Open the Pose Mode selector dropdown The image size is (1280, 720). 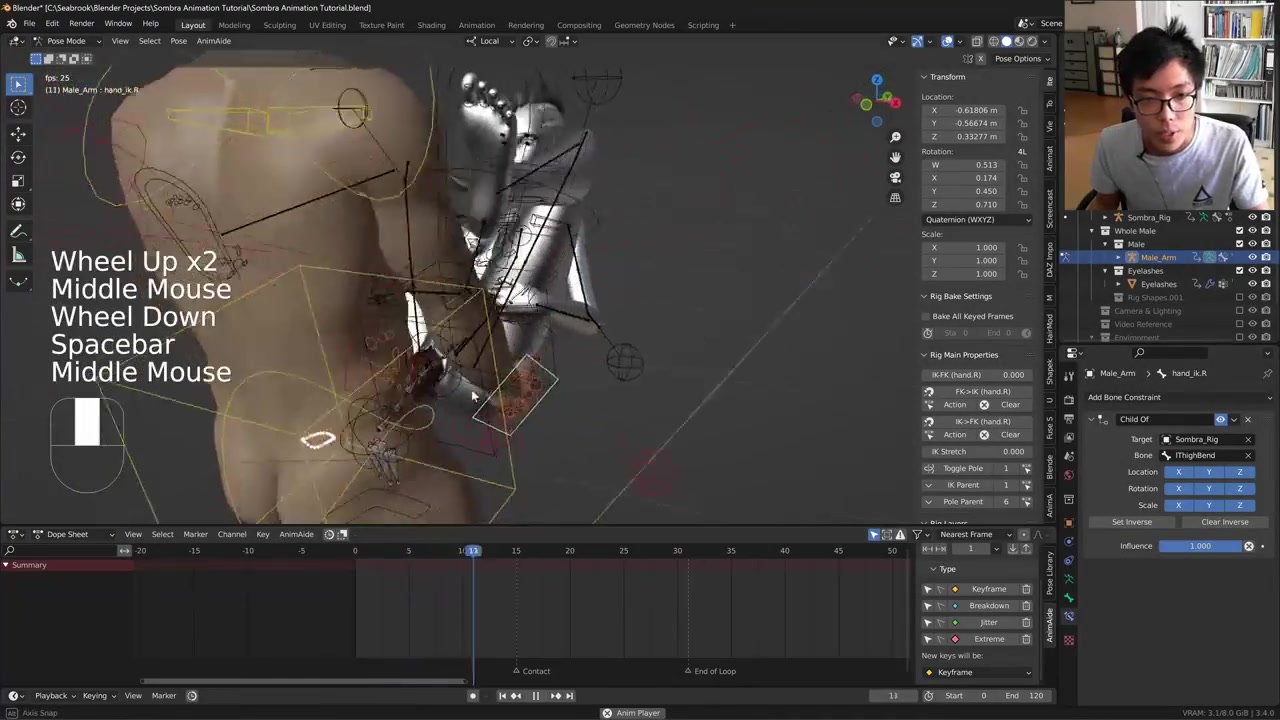tap(66, 41)
